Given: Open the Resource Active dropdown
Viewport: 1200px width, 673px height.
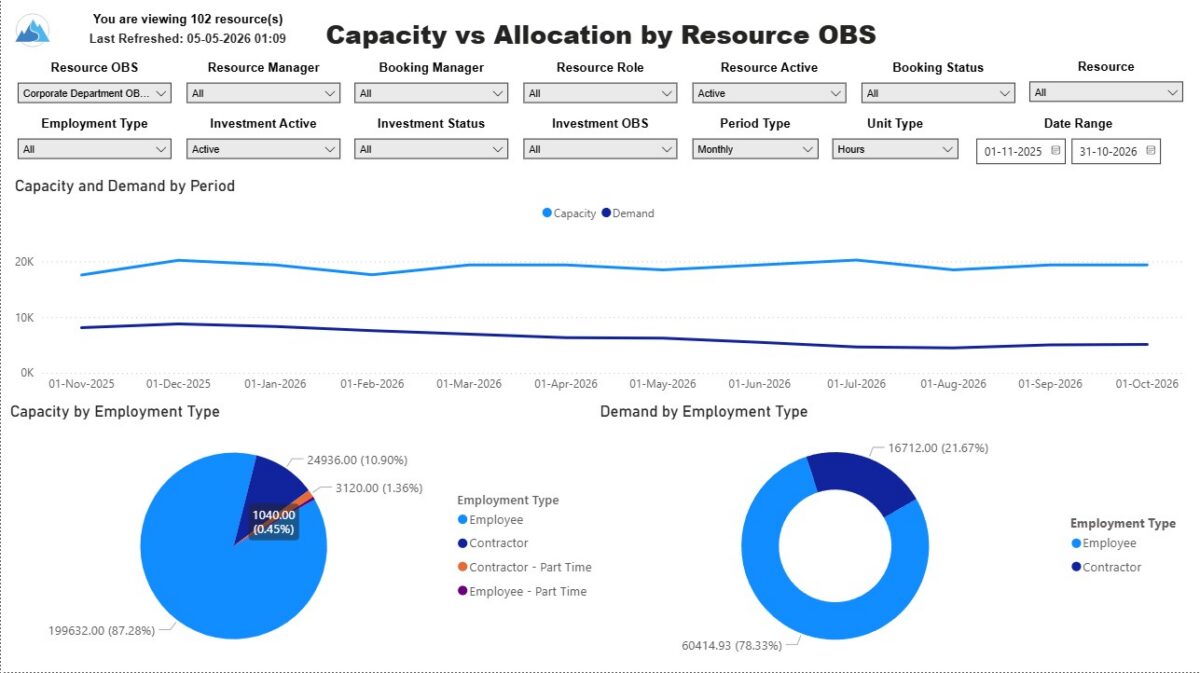Looking at the screenshot, I should coord(769,93).
